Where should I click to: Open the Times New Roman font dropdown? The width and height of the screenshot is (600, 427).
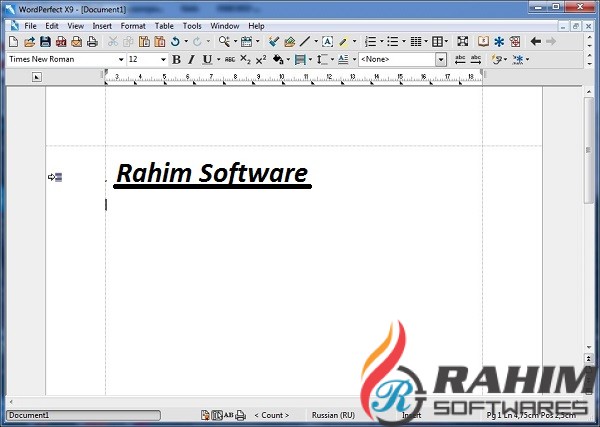[x=121, y=59]
